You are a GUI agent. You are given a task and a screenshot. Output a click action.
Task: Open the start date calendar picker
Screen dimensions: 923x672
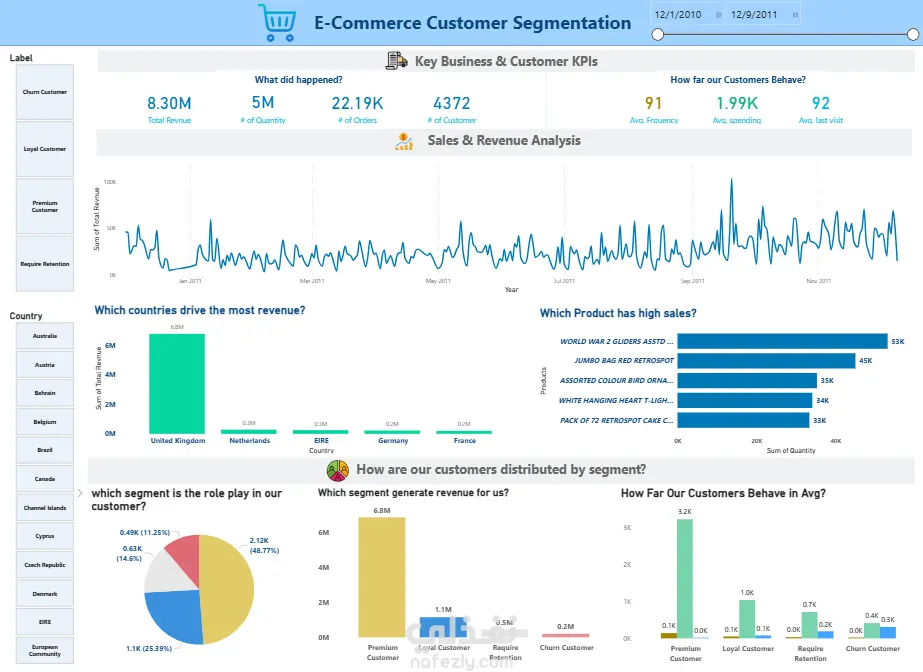(718, 15)
